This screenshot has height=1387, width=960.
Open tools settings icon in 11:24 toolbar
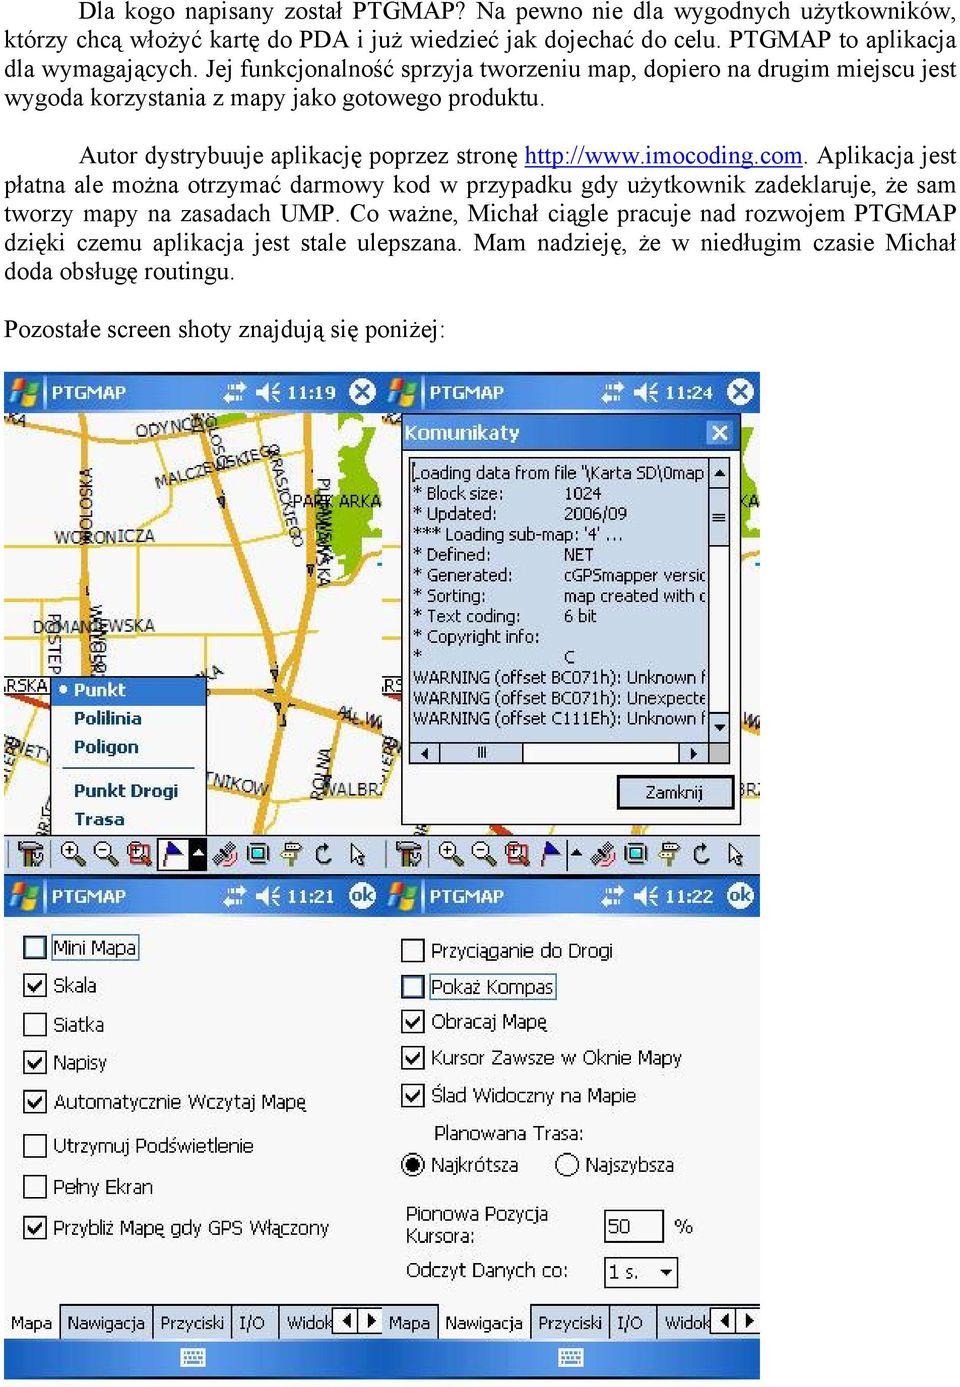(x=409, y=854)
